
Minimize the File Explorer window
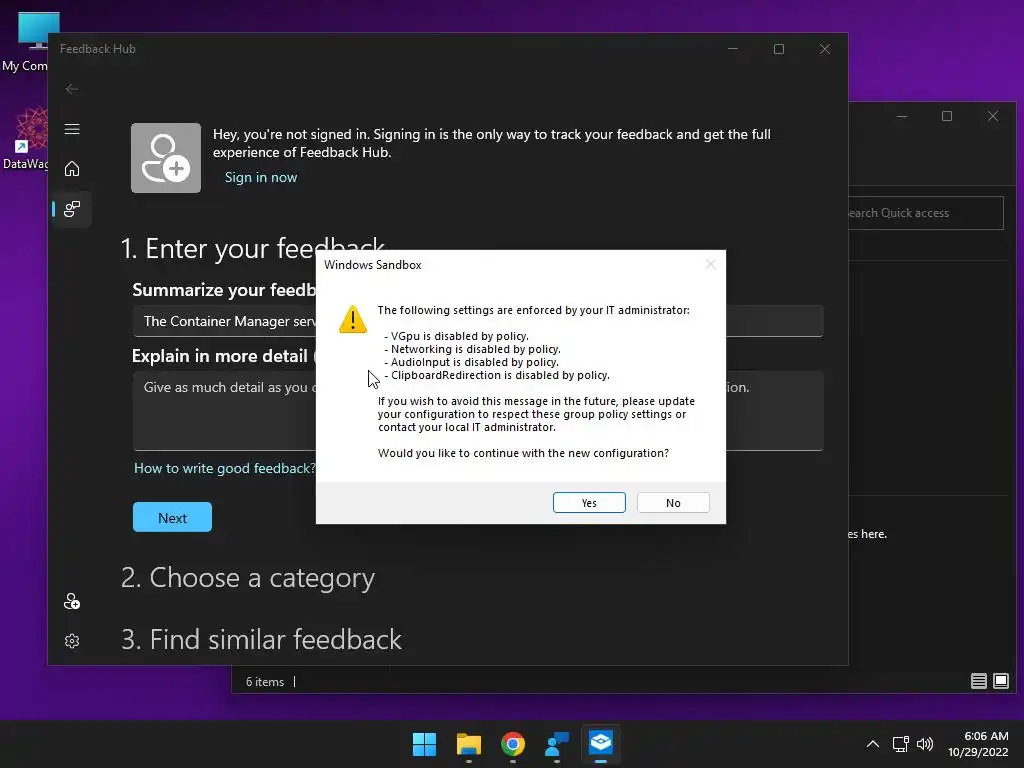(902, 116)
